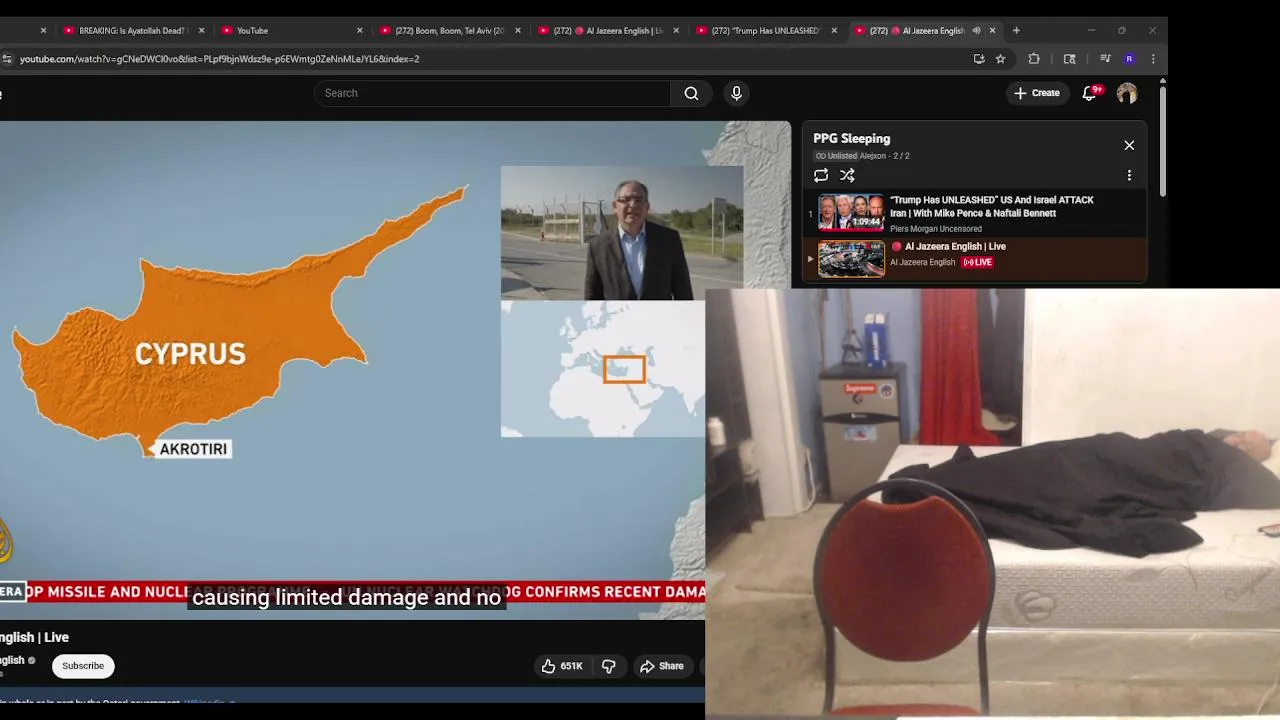This screenshot has width=1280, height=720.
Task: Click the install/cast icon in the address bar
Action: coord(978,59)
